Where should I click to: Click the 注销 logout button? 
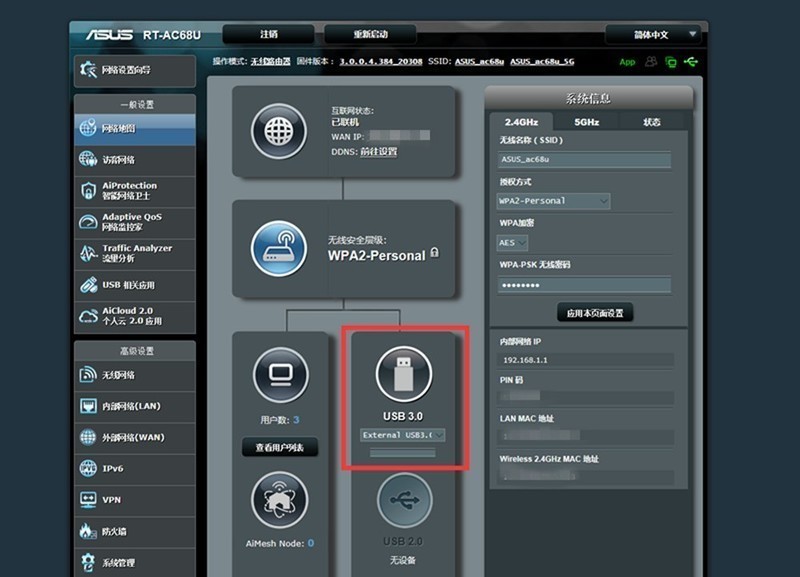tap(268, 34)
